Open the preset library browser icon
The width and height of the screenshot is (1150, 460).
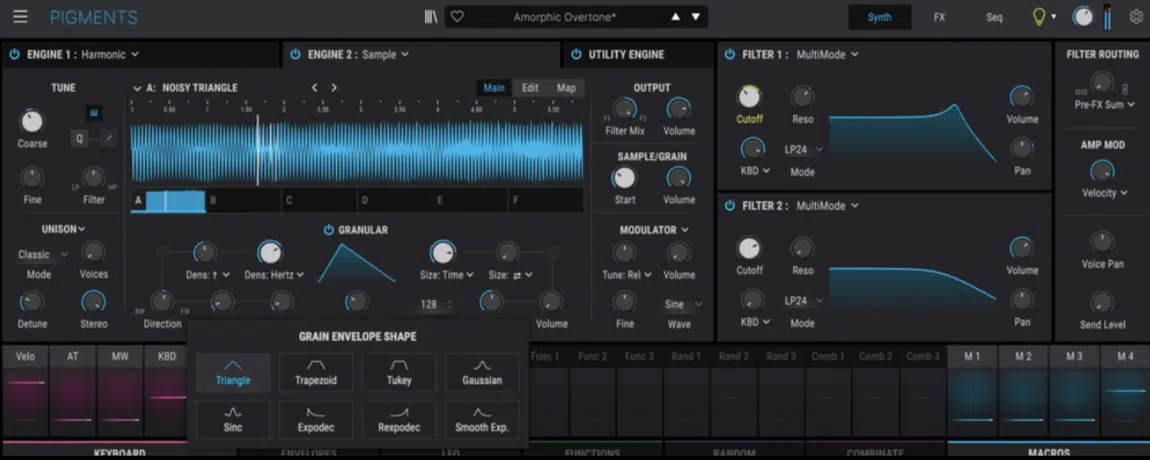(x=431, y=17)
